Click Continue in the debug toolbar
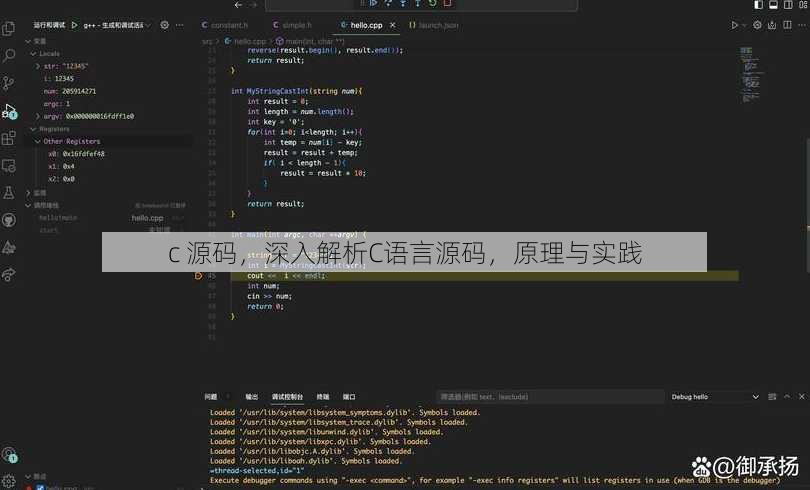The image size is (810, 490). click(373, 3)
